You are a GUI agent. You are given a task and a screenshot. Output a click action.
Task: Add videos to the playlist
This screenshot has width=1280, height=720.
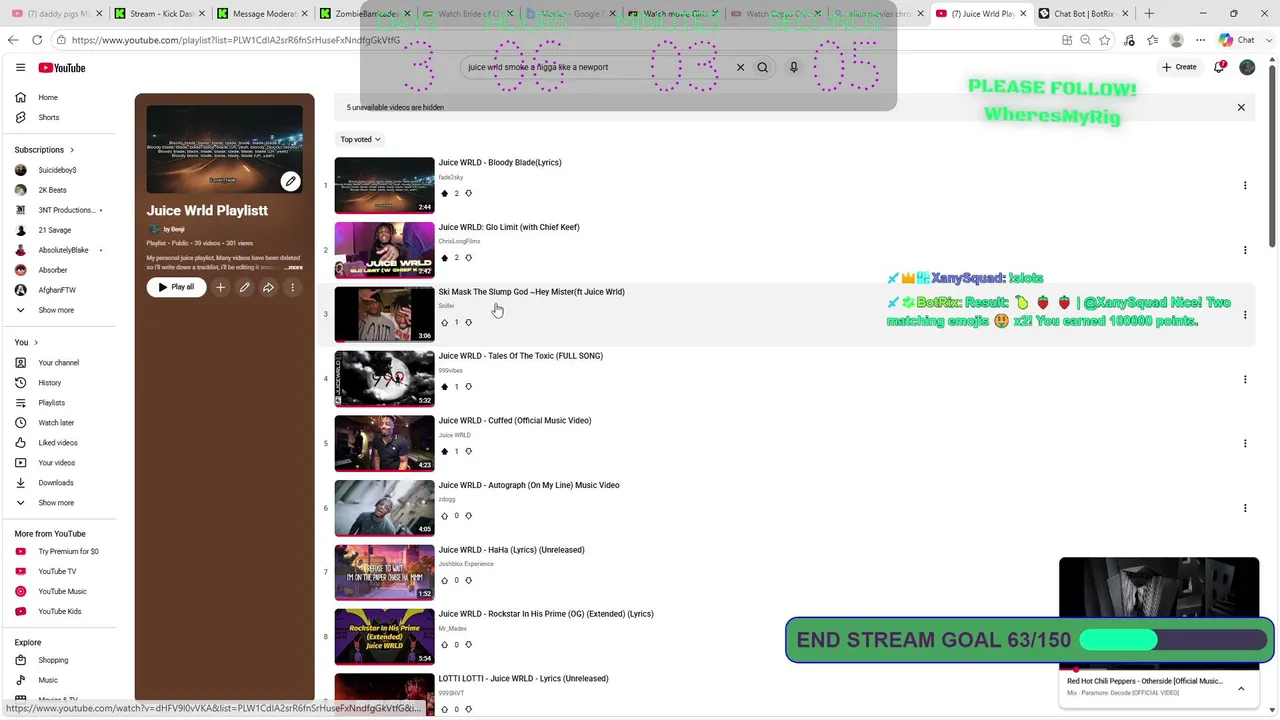tap(220, 288)
